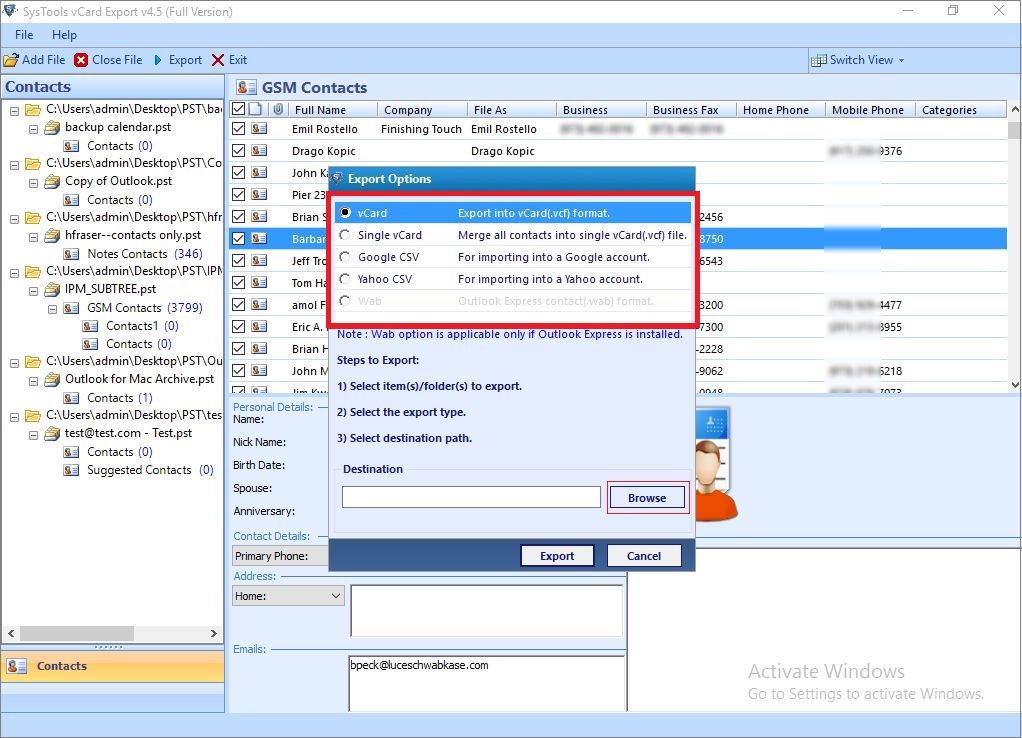Click the contact list vertical scrollbar down arrow
The image size is (1022, 738).
1015,385
